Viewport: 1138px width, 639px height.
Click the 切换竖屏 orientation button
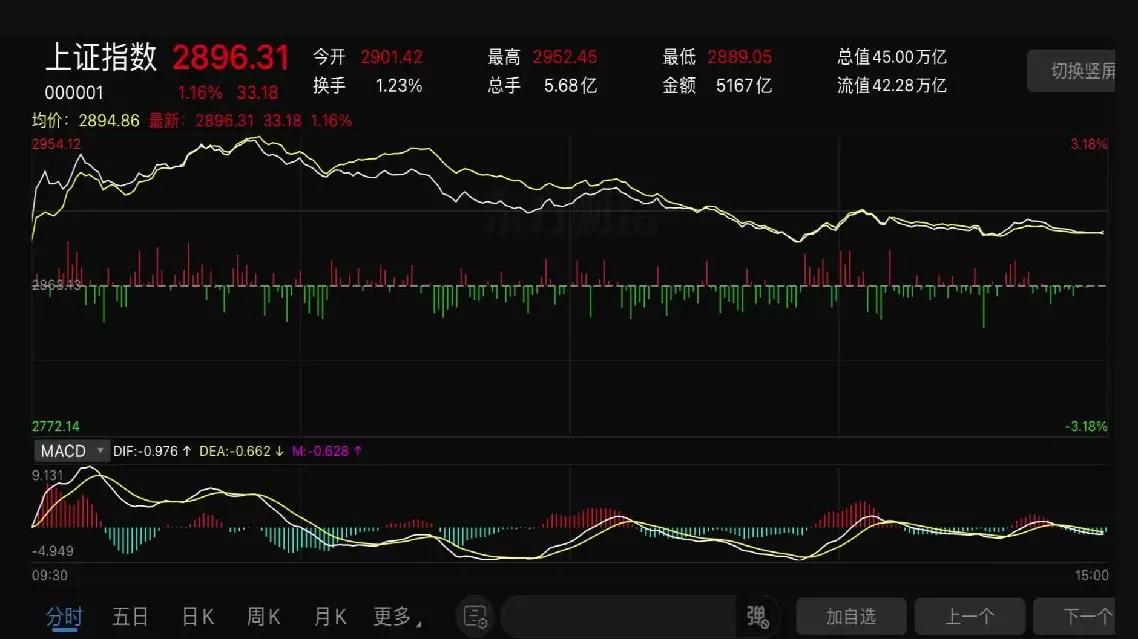pyautogui.click(x=1071, y=70)
